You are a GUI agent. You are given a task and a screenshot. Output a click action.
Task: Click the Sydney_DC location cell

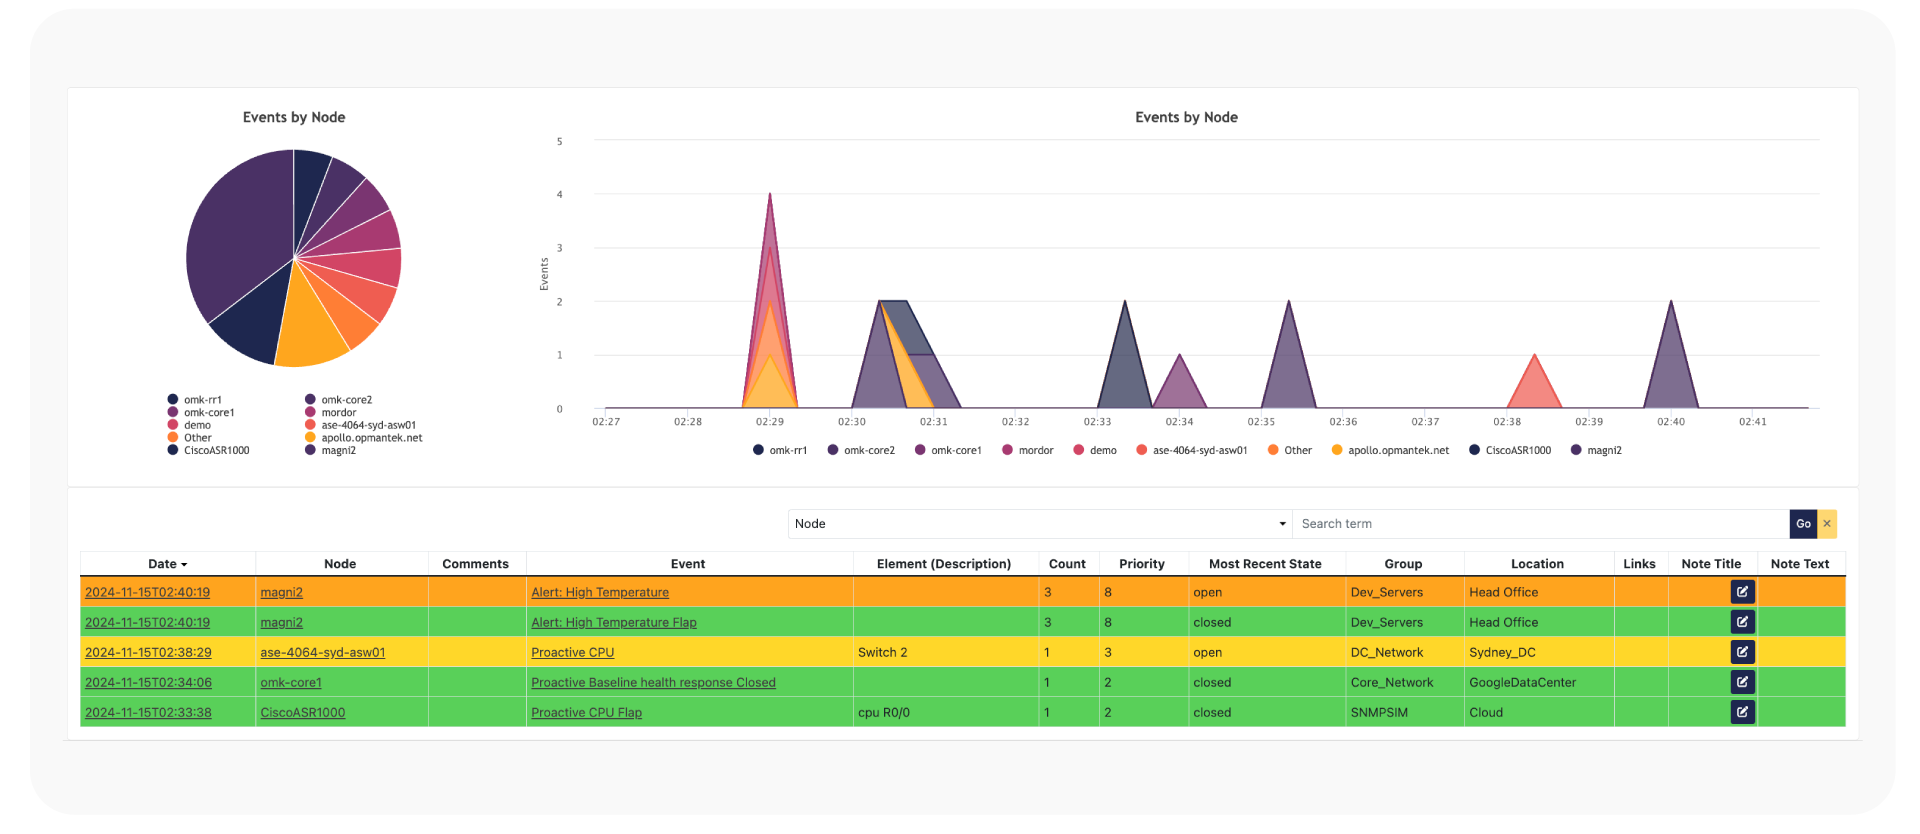(x=1539, y=652)
